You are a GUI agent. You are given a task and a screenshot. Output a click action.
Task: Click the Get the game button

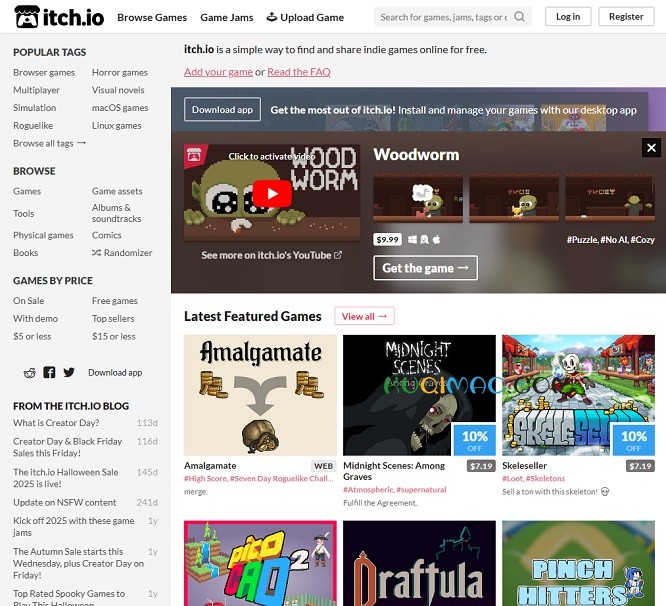click(425, 268)
